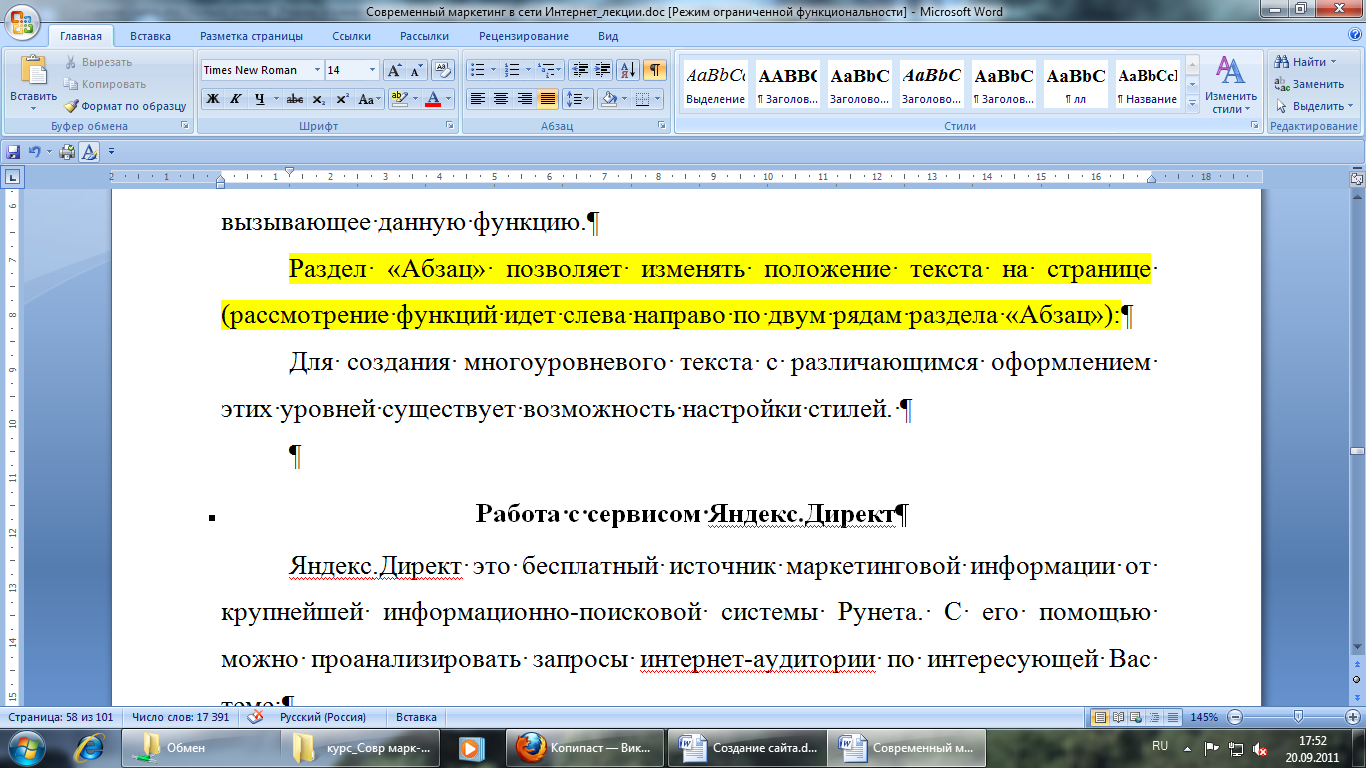
Task: Click the Decrease Indent icon
Action: tap(579, 70)
